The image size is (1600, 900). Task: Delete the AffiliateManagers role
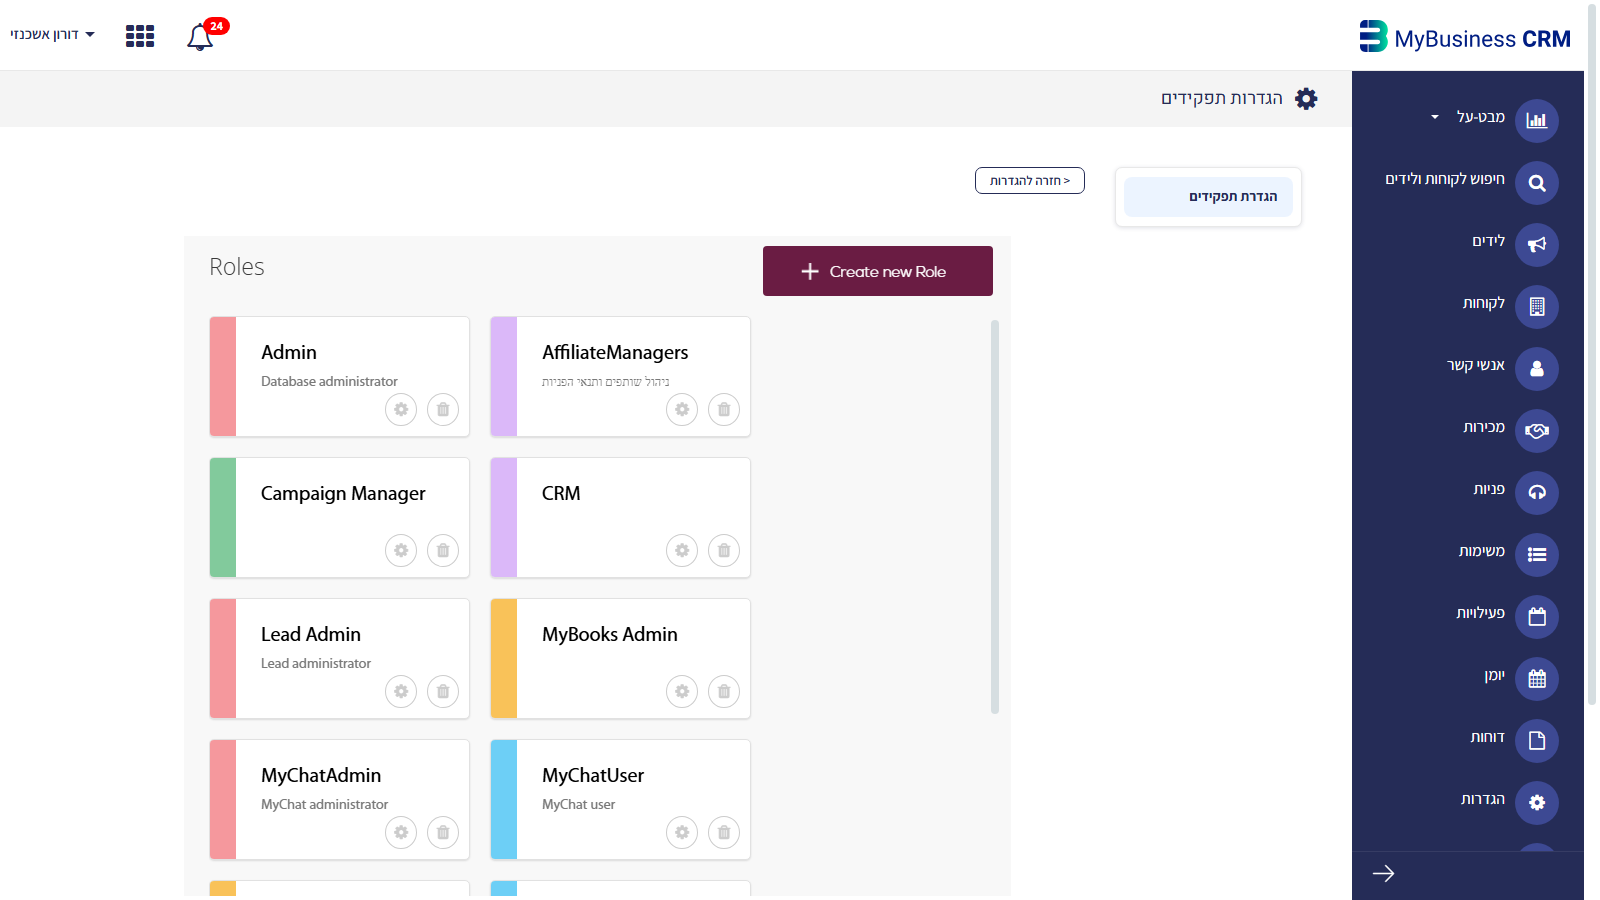point(724,409)
